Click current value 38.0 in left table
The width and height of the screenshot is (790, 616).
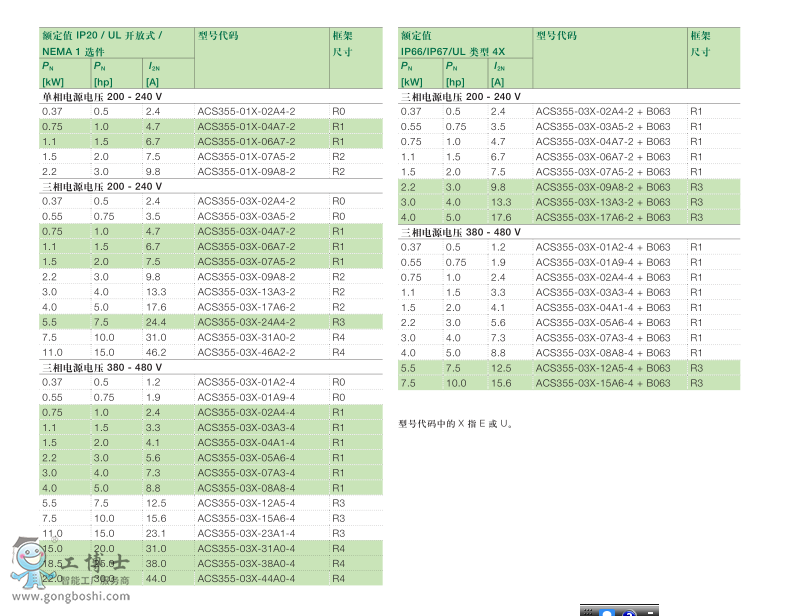pos(156,564)
